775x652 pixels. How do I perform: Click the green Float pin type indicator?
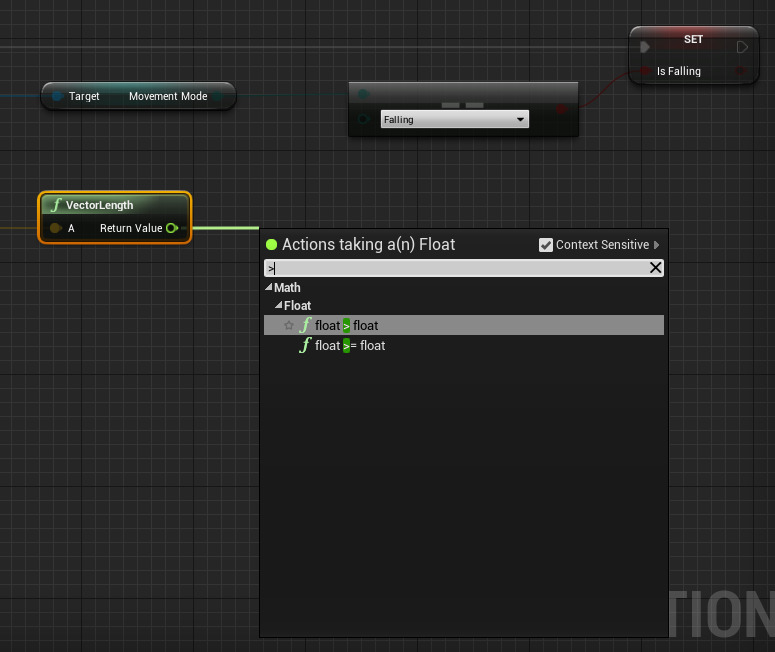click(271, 244)
